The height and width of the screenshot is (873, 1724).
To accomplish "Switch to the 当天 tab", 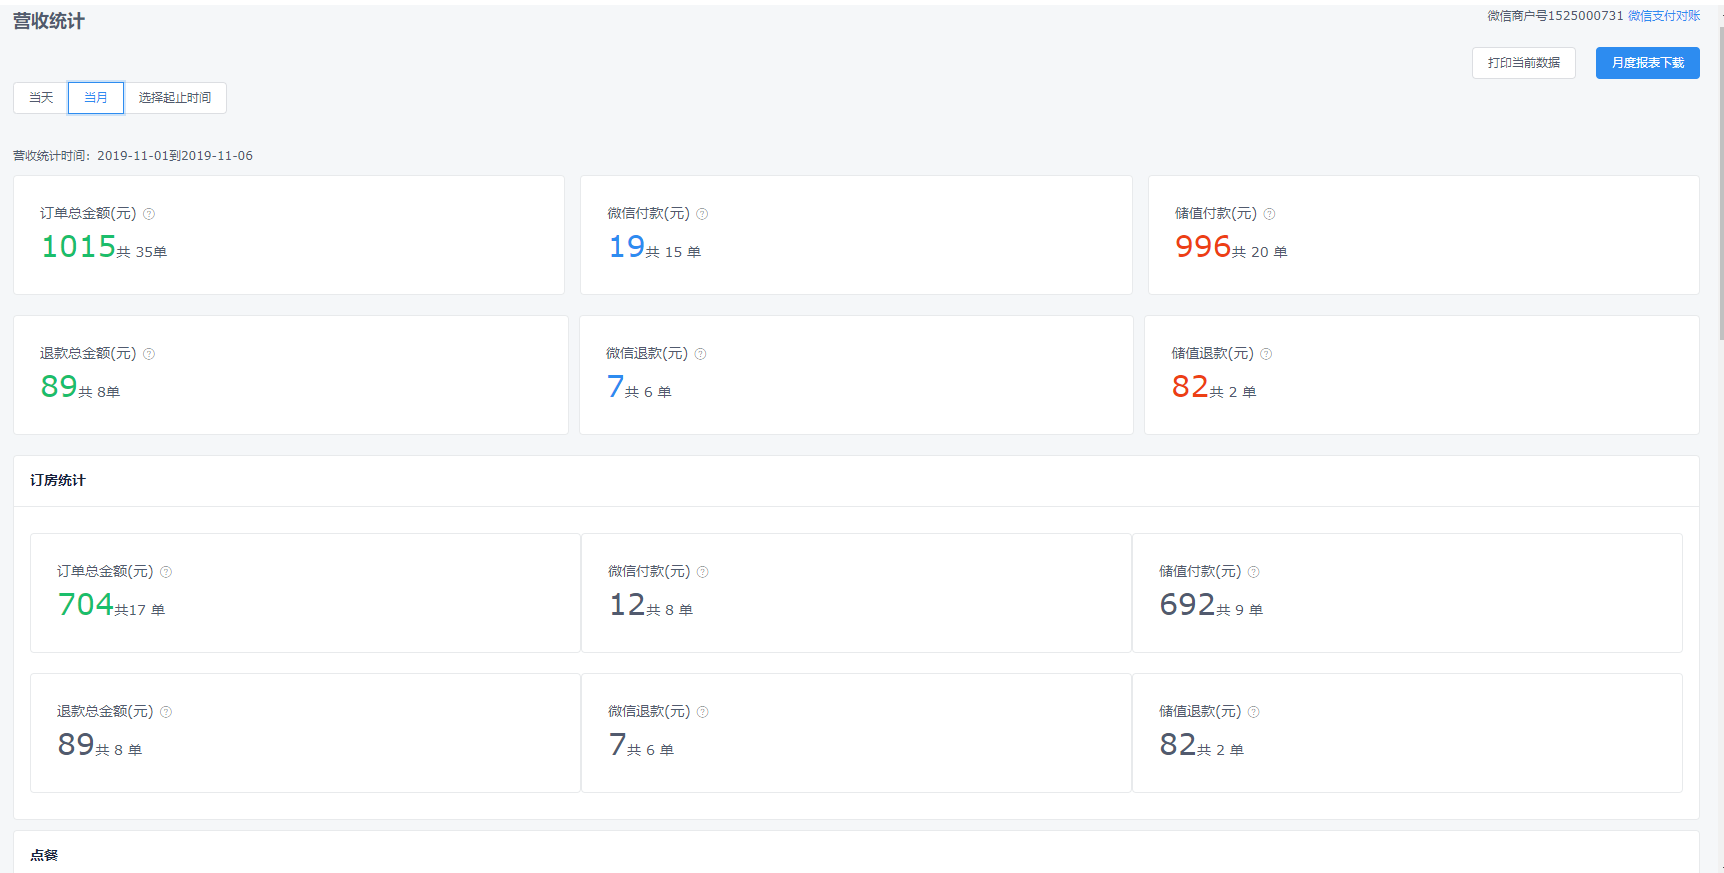I will pos(41,98).
